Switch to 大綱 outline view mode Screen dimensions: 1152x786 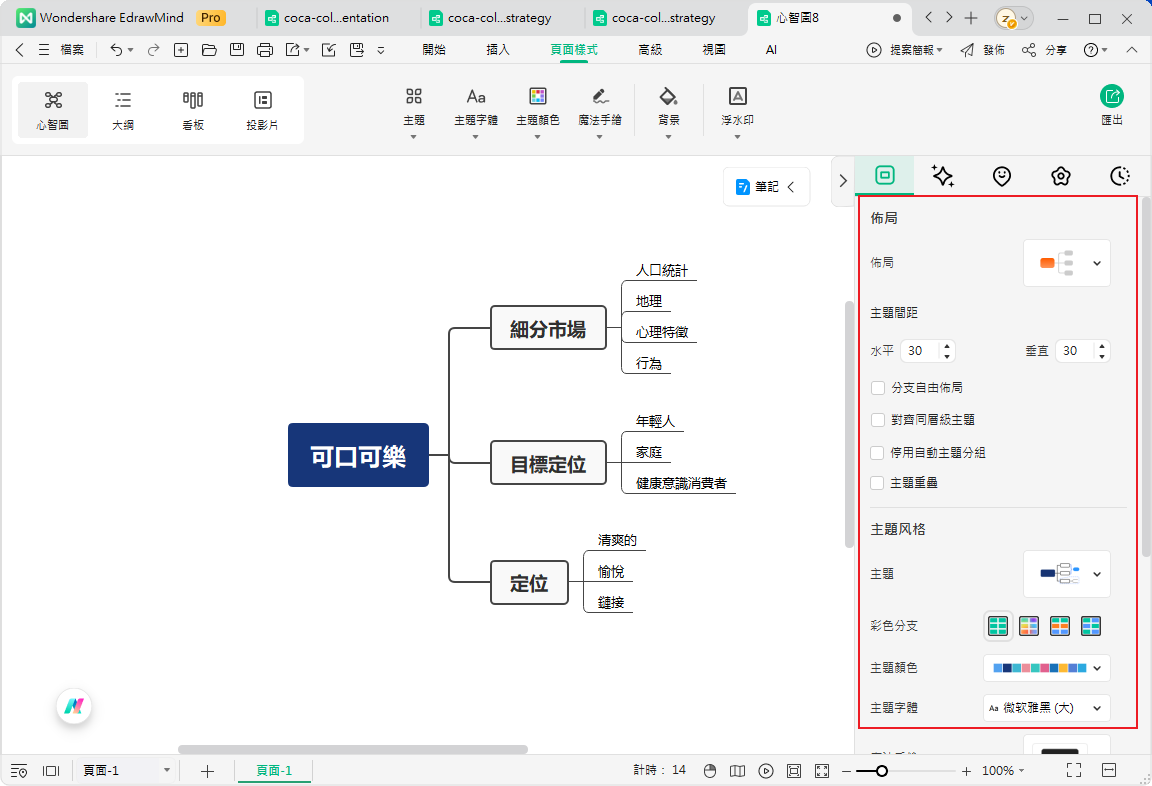[x=122, y=109]
